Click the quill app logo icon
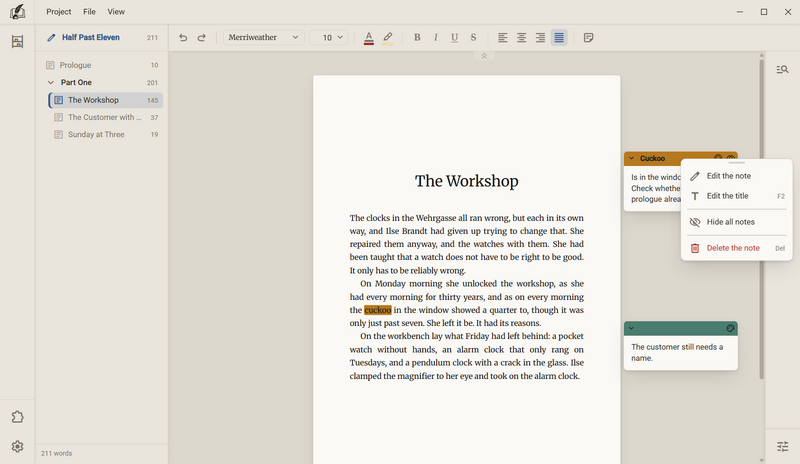 pos(17,12)
